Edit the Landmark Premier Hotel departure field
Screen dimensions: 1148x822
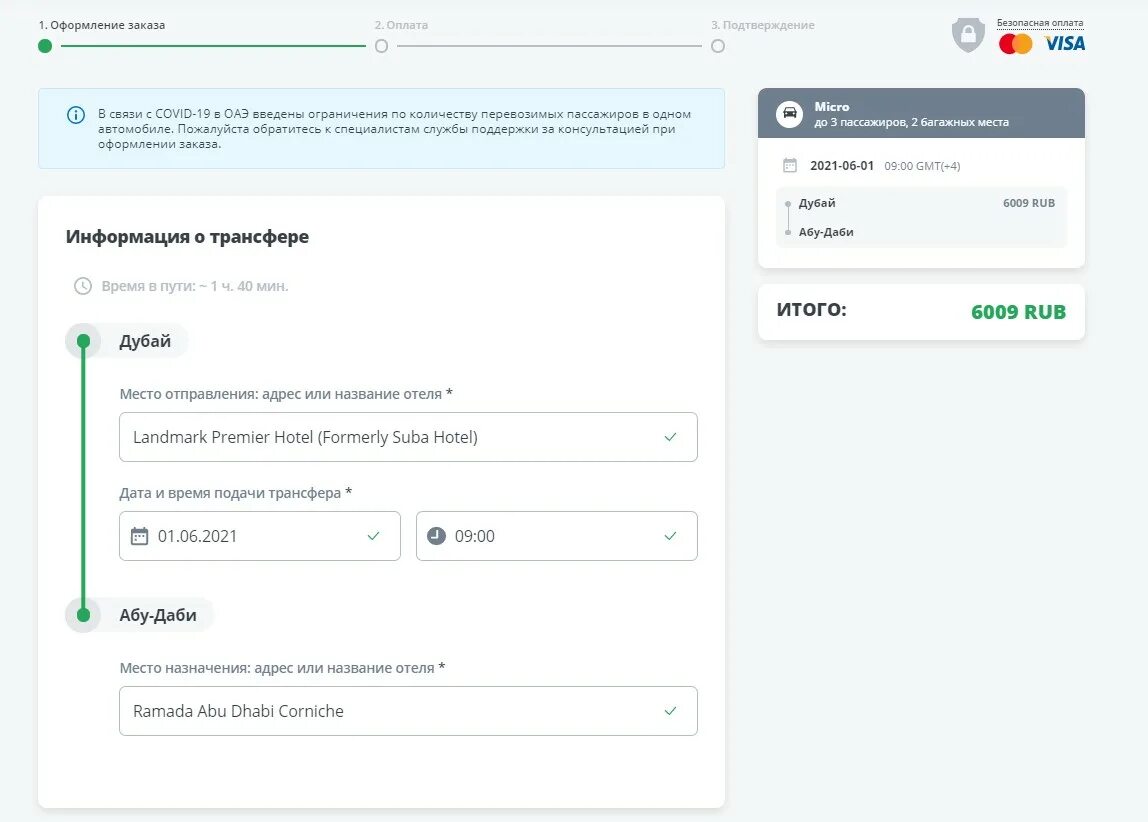click(390, 437)
